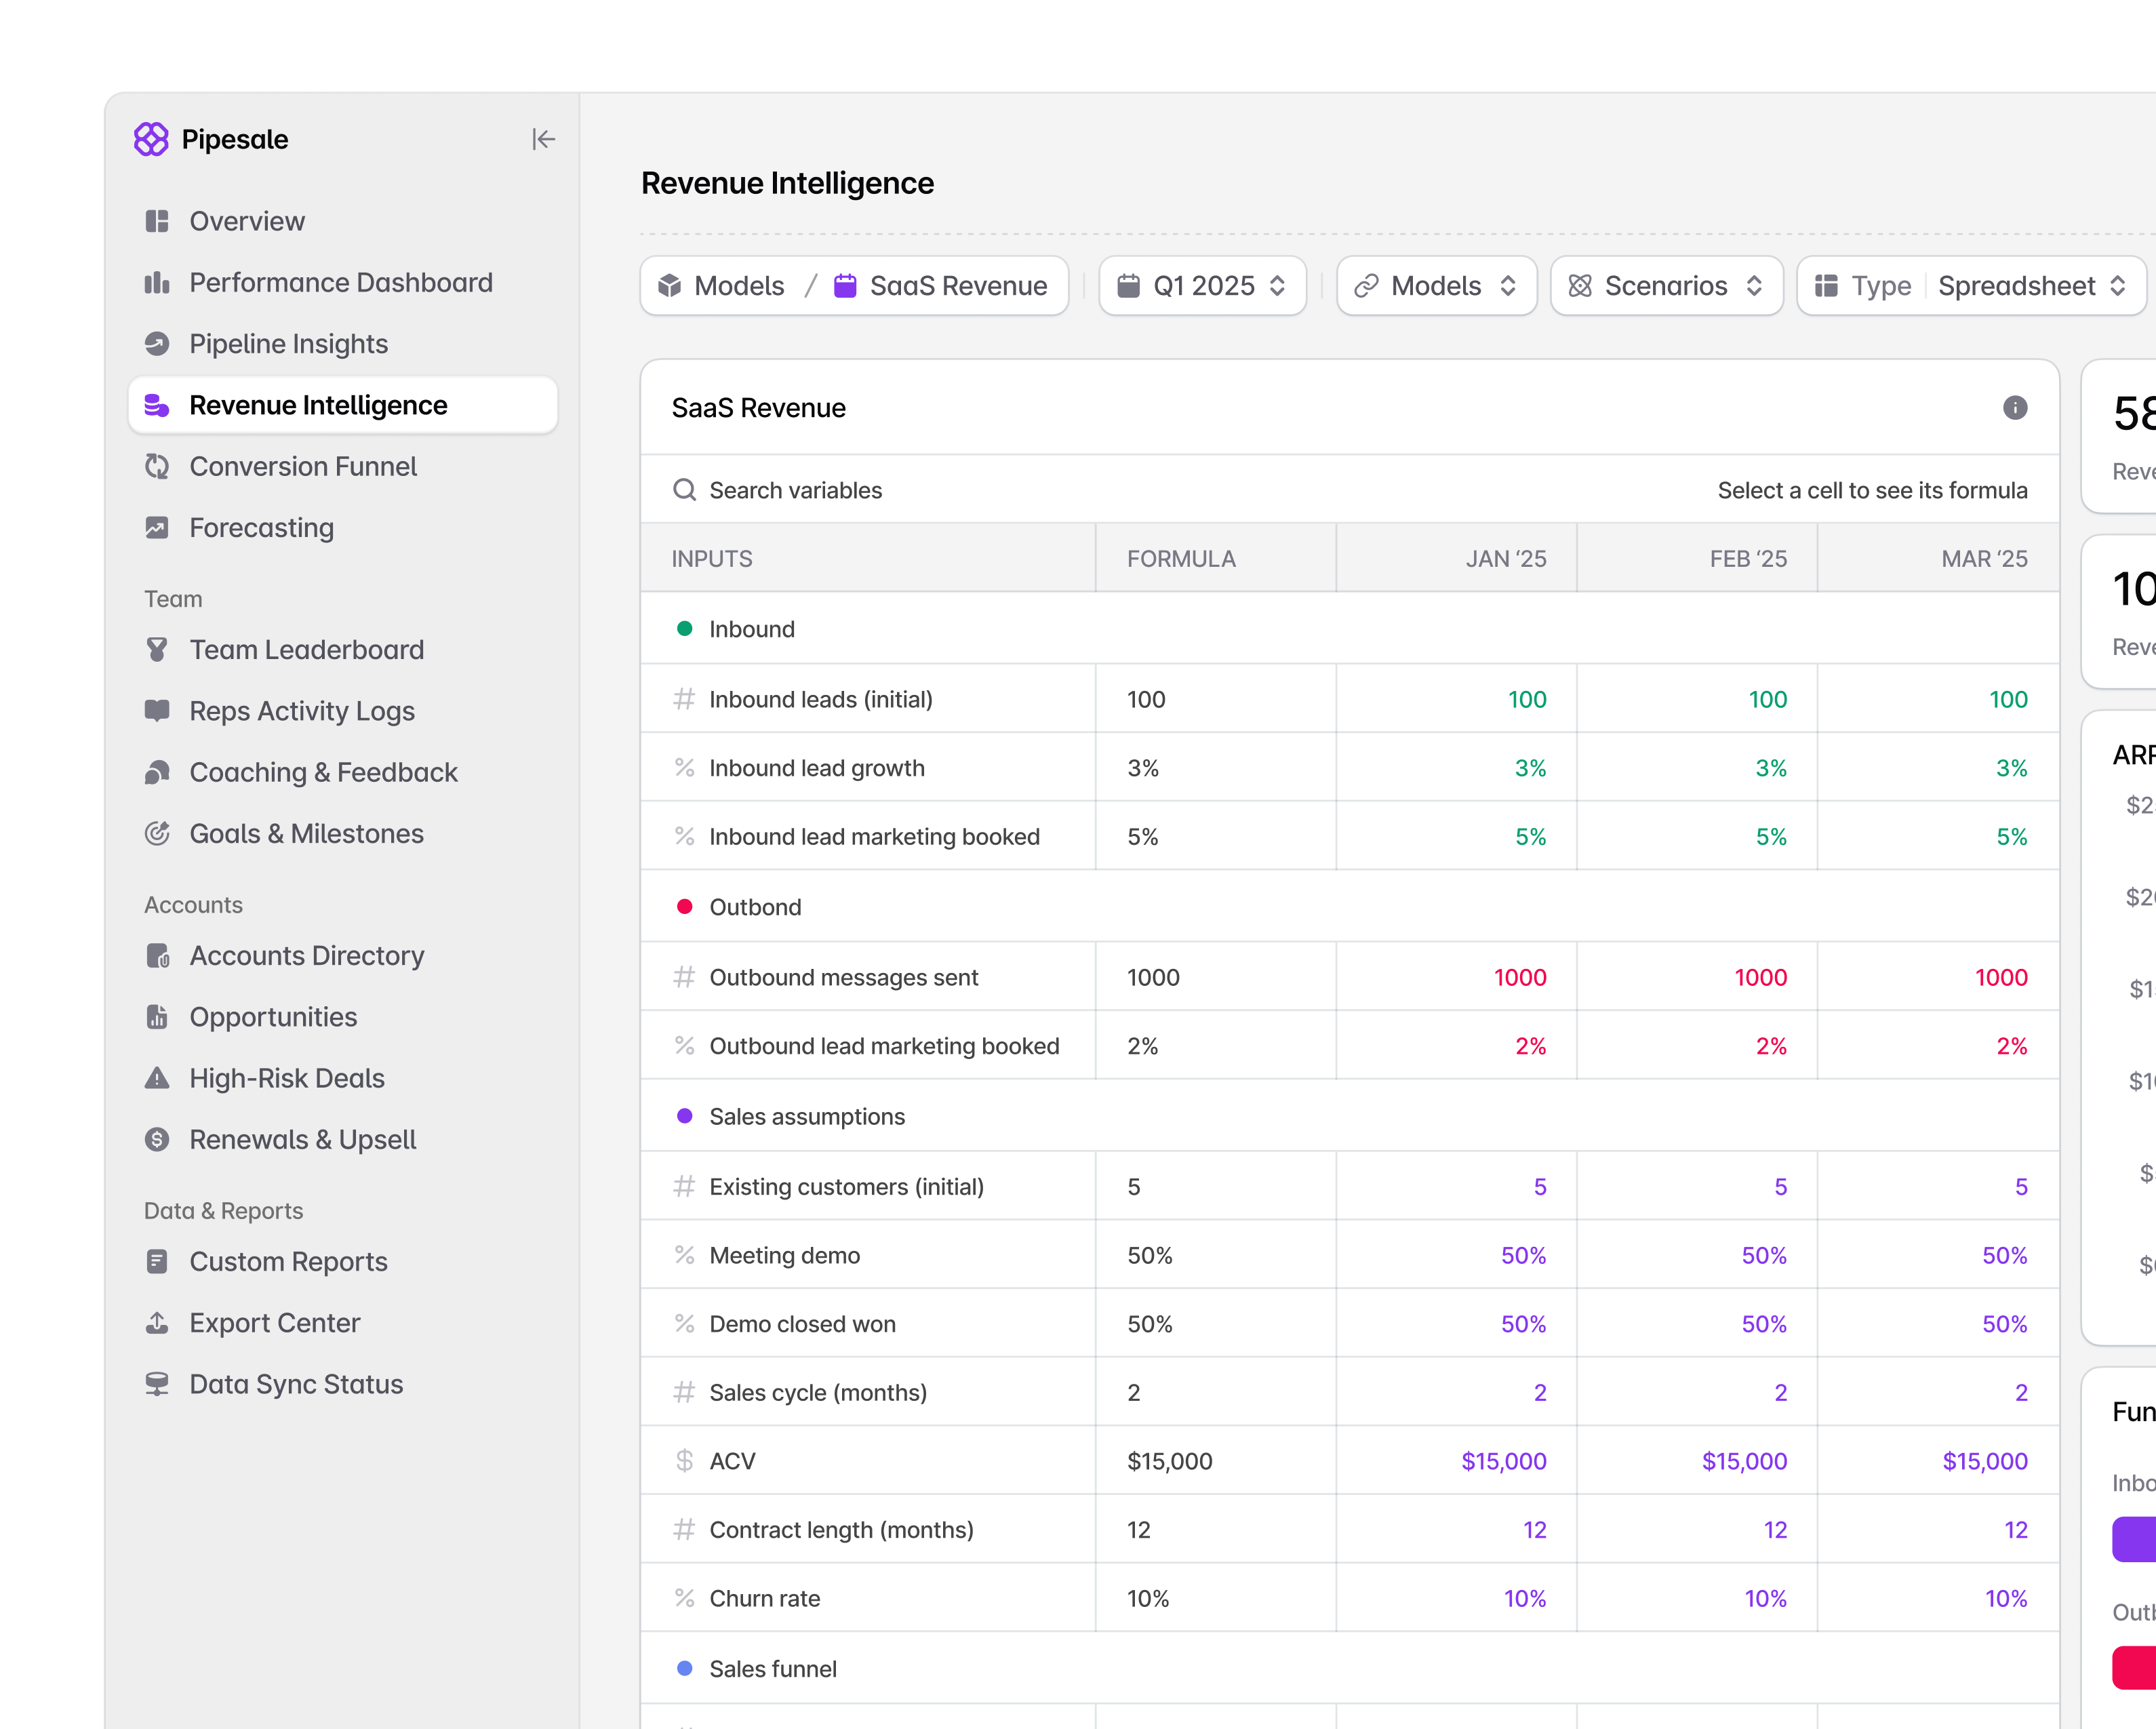Click the Team Leaderboard medal icon
2156x1729 pixels.
coord(157,650)
